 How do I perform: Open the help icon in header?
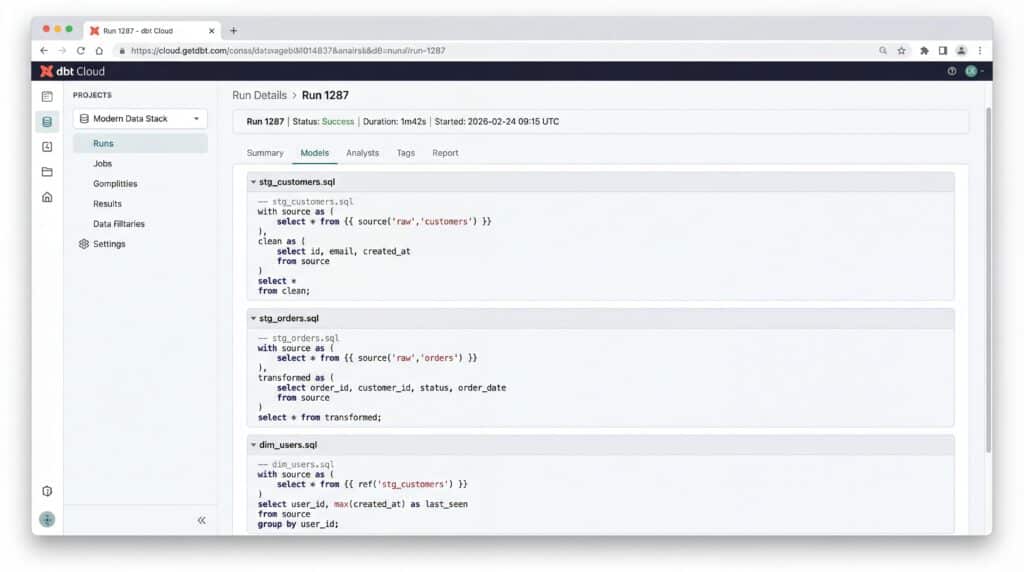pyautogui.click(x=952, y=71)
